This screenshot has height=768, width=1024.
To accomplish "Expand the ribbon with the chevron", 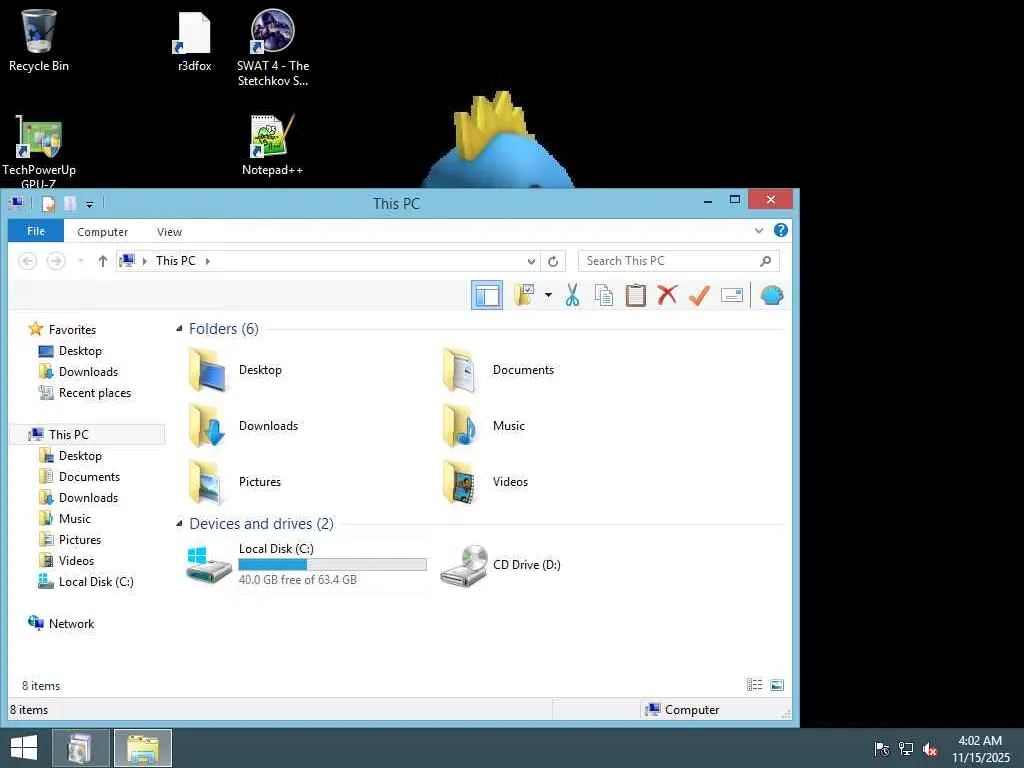I will coord(759,231).
